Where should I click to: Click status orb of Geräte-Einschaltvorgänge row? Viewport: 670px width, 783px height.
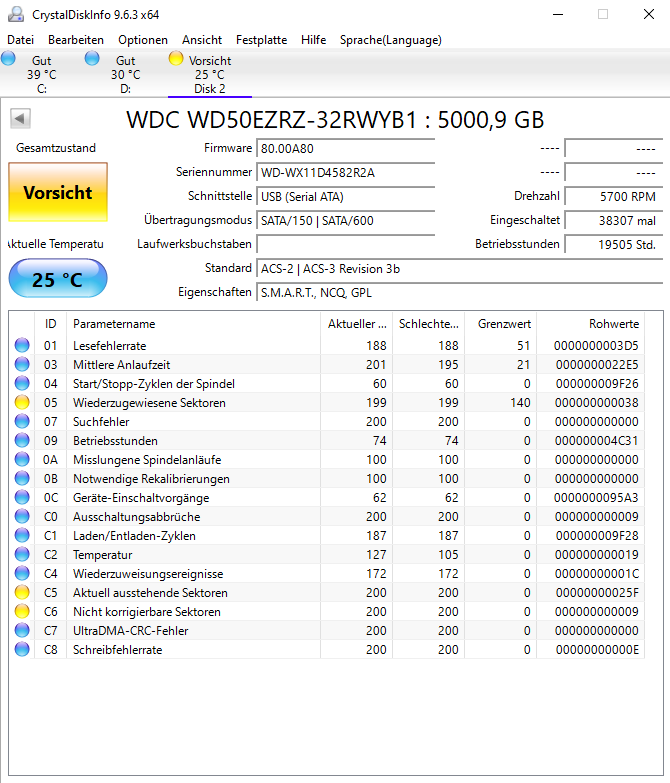22,497
